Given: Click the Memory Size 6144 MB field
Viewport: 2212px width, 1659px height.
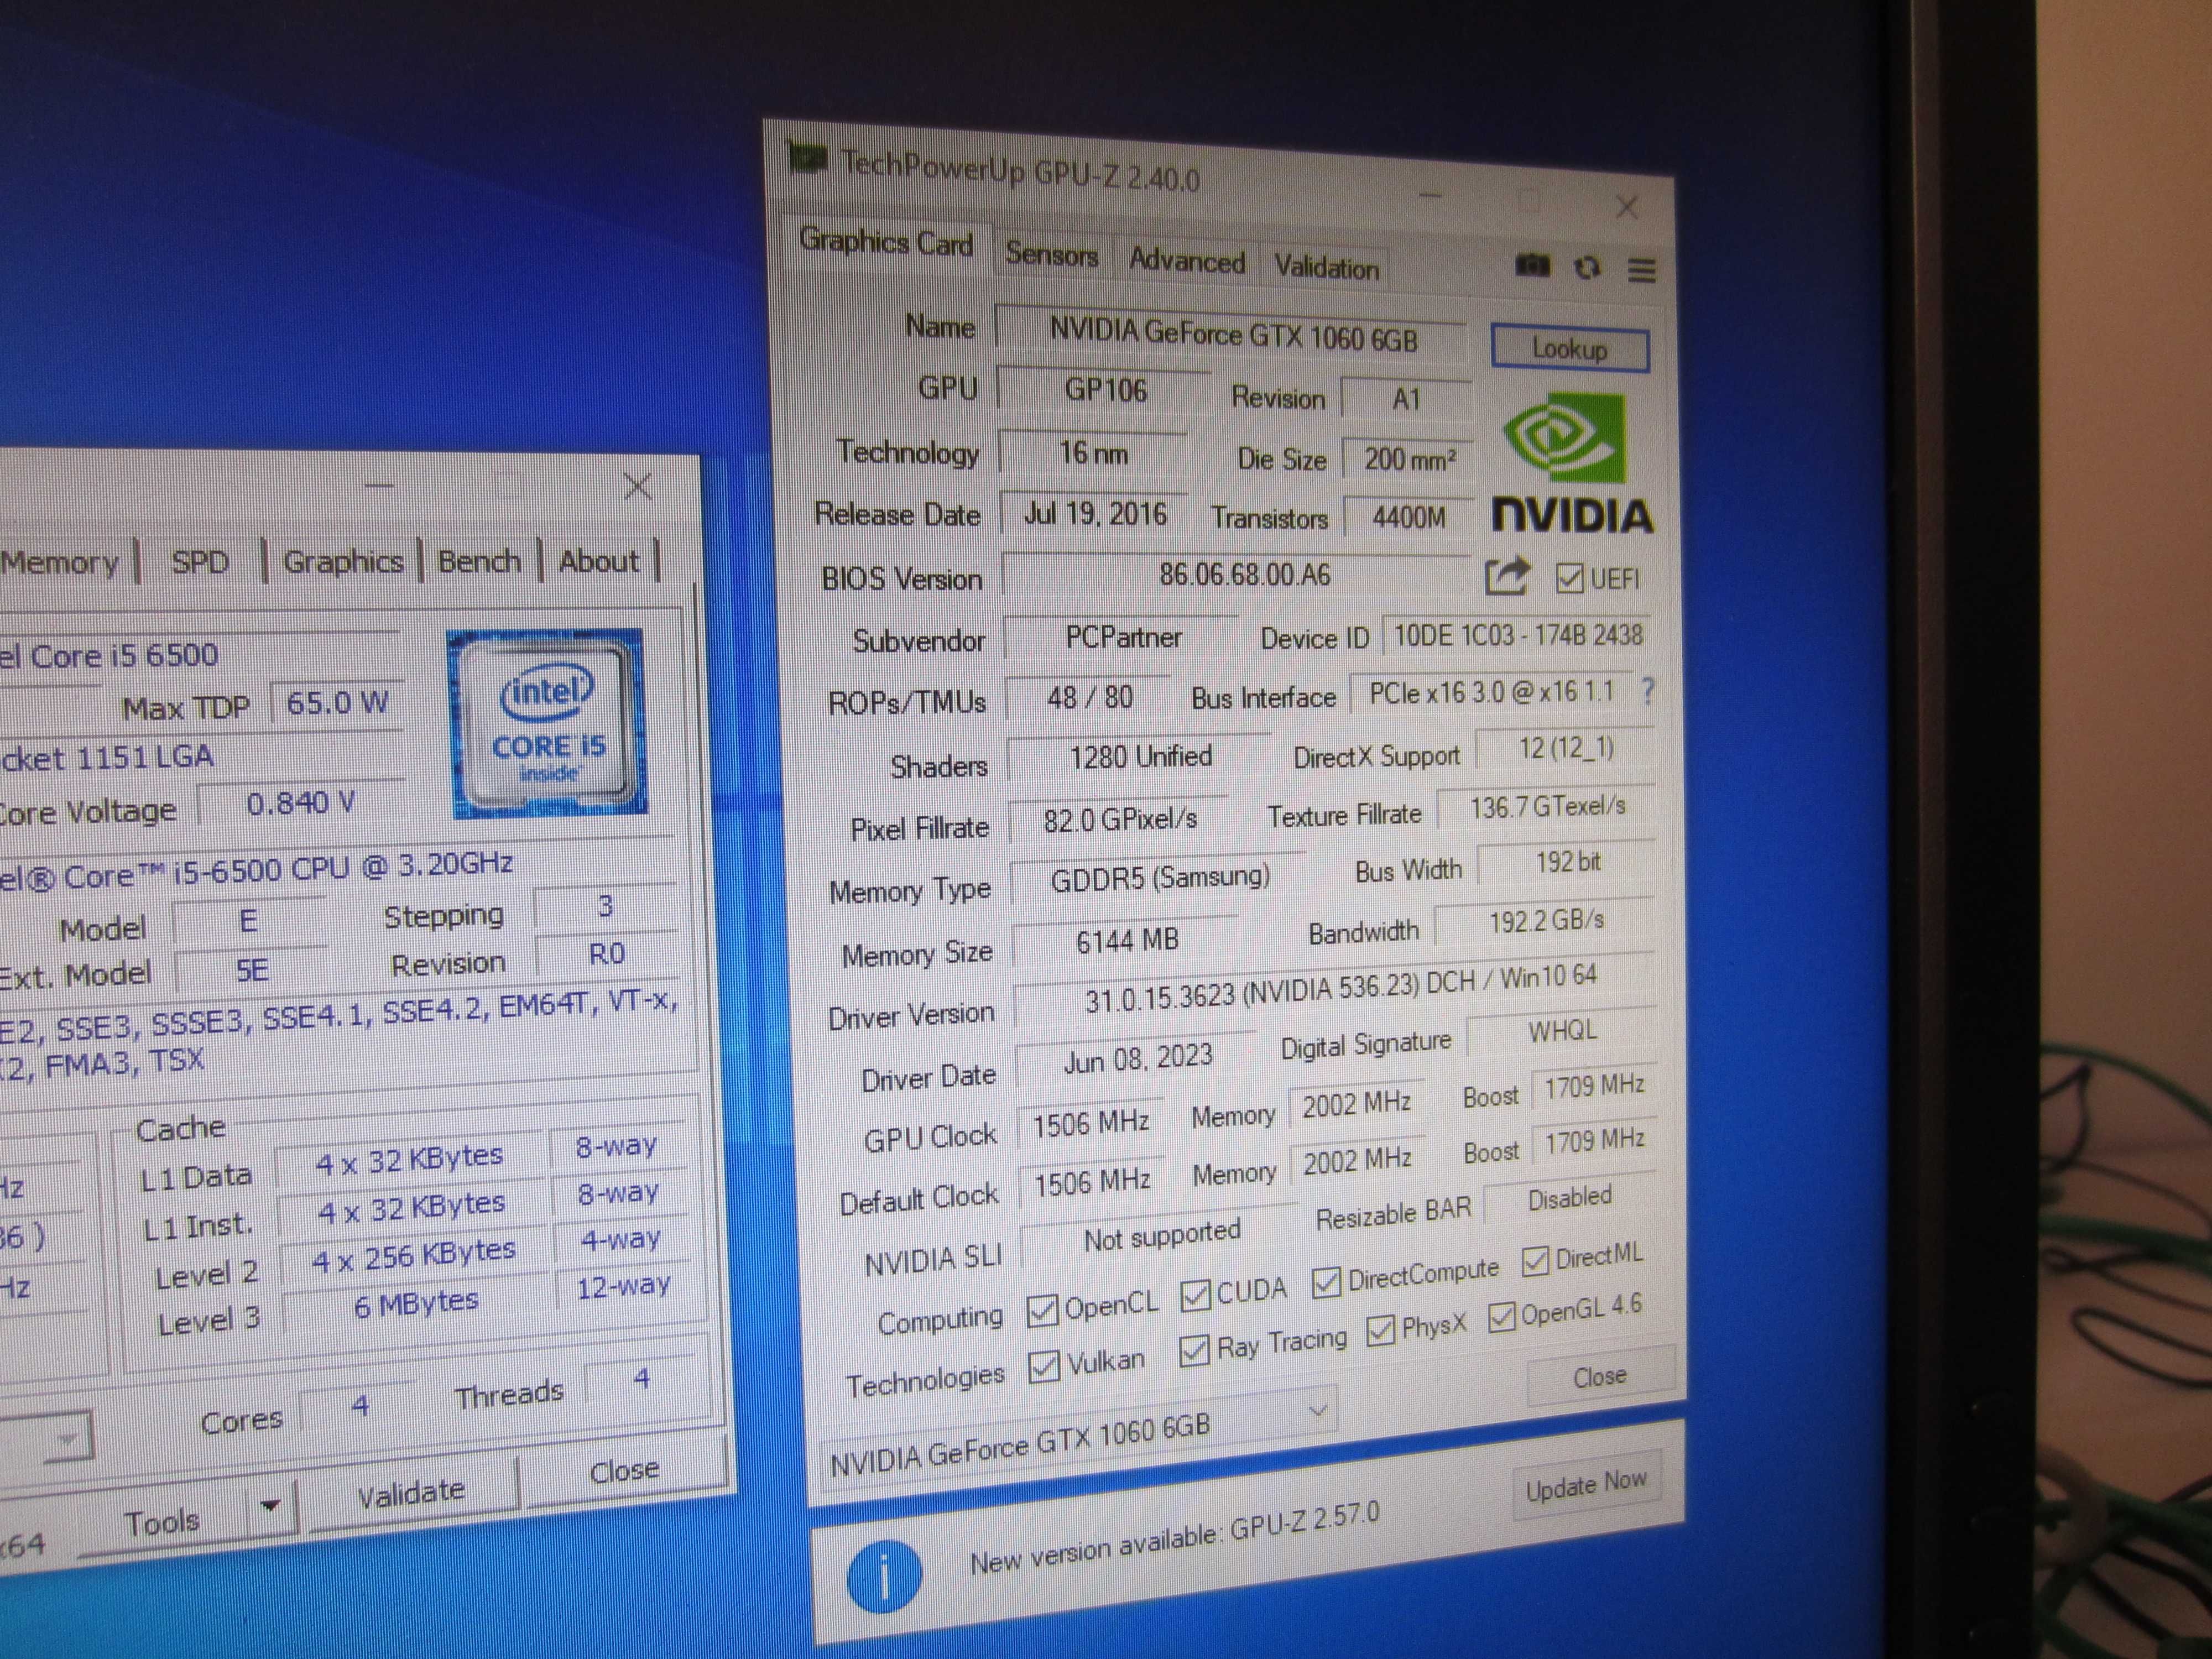Looking at the screenshot, I should [x=1126, y=941].
